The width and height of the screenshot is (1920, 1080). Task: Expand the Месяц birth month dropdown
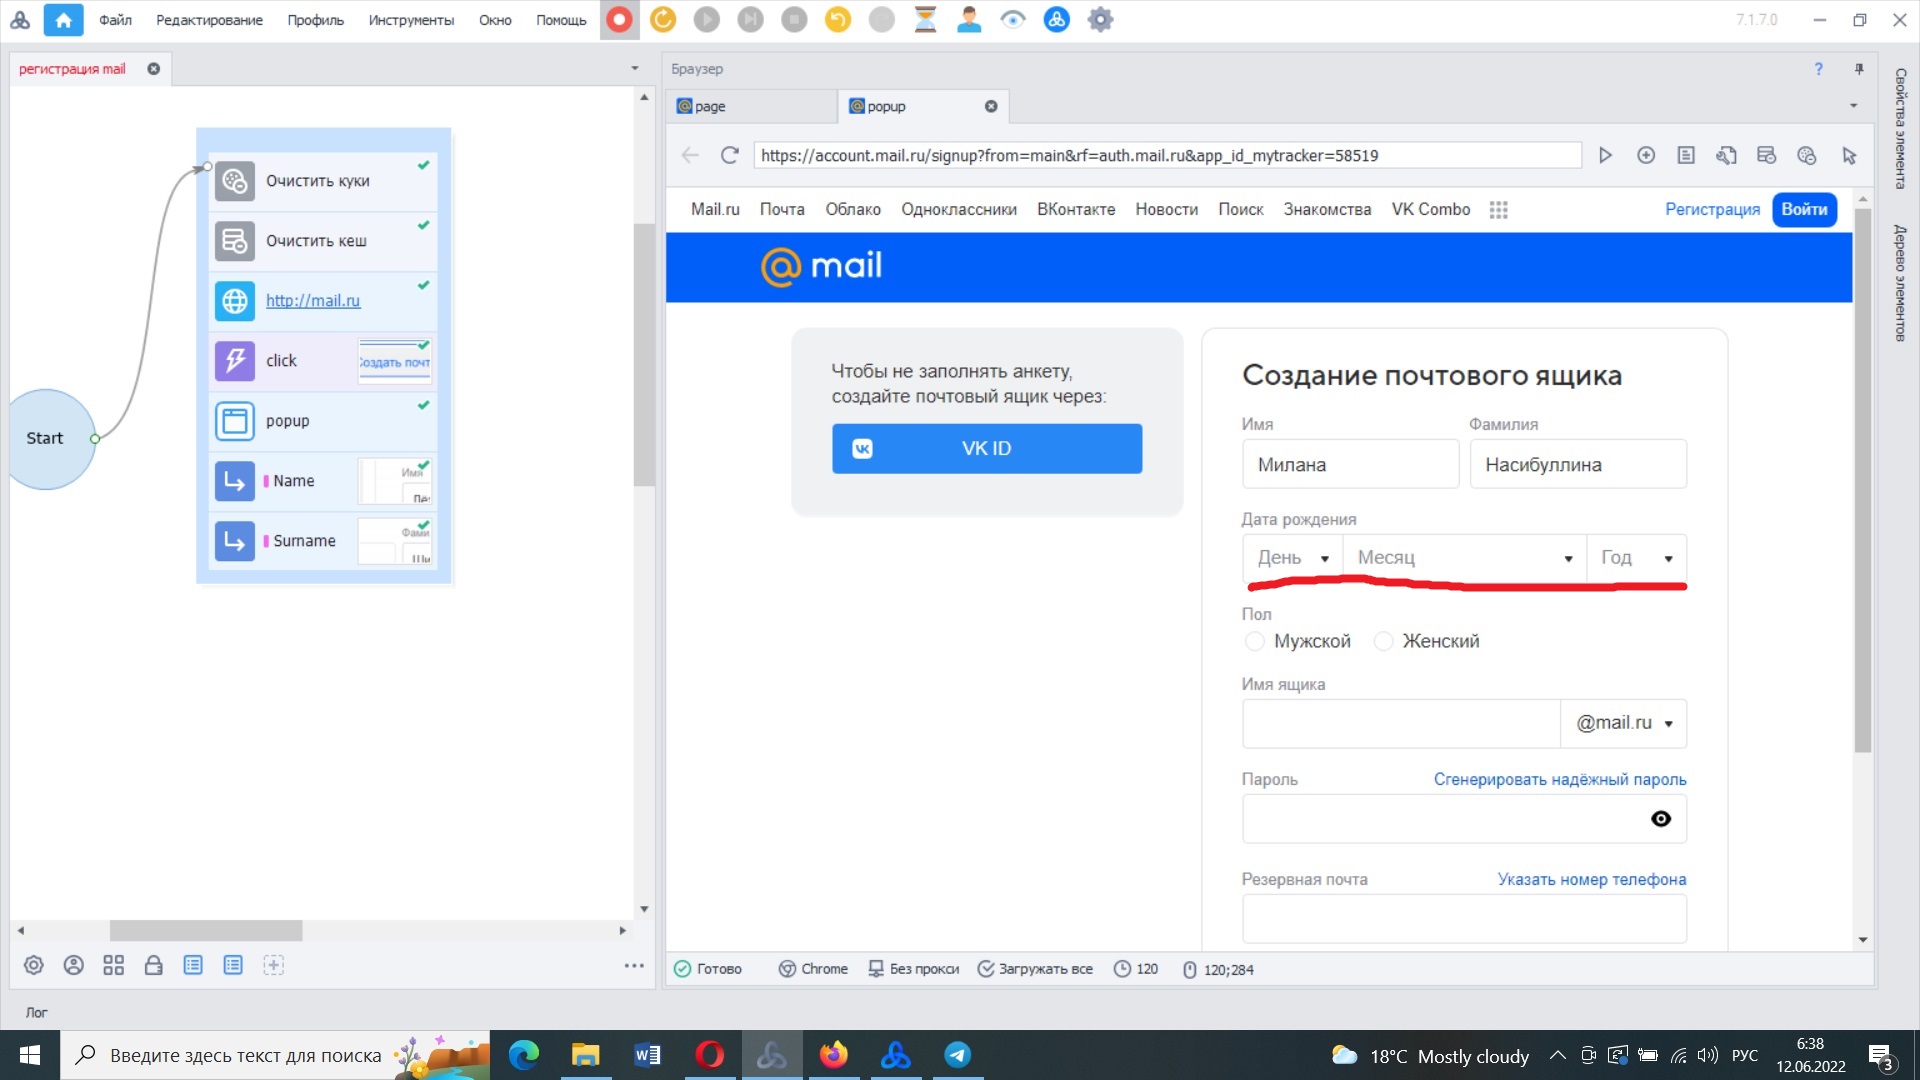[x=1465, y=558]
